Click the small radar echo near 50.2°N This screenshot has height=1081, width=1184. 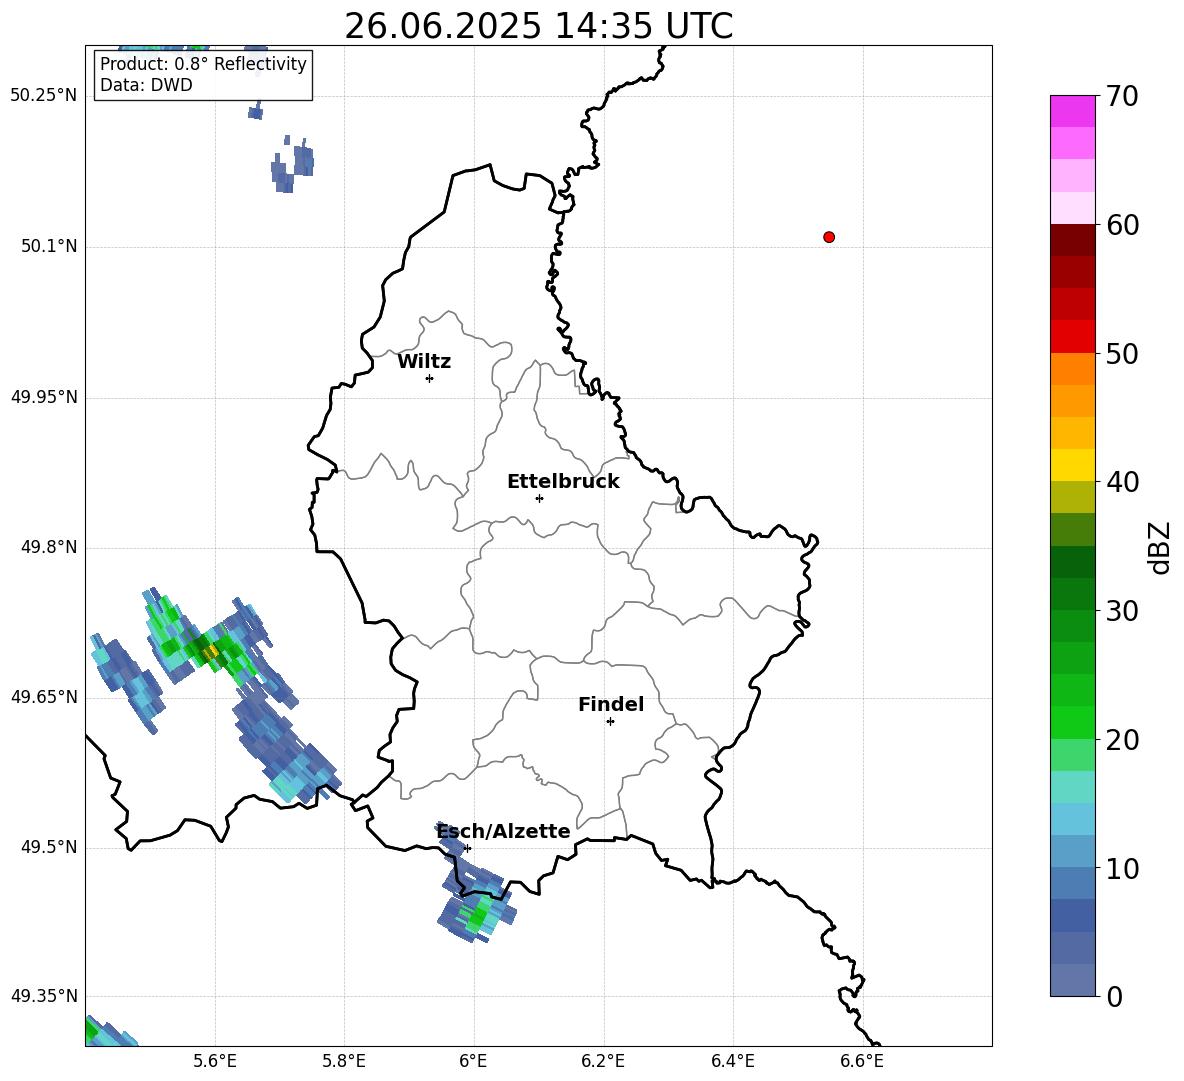[x=292, y=165]
